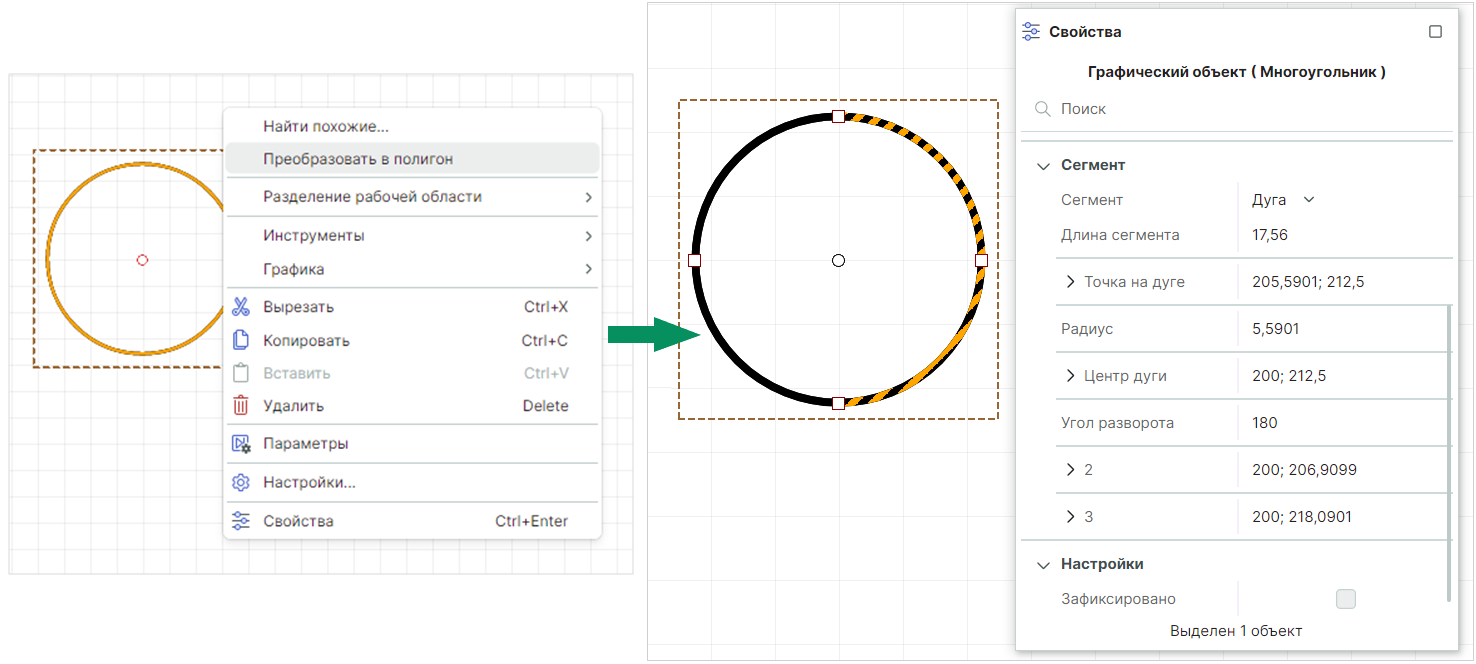Click the sliders icon in Свойства panel header
1476x664 pixels.
[x=1031, y=32]
